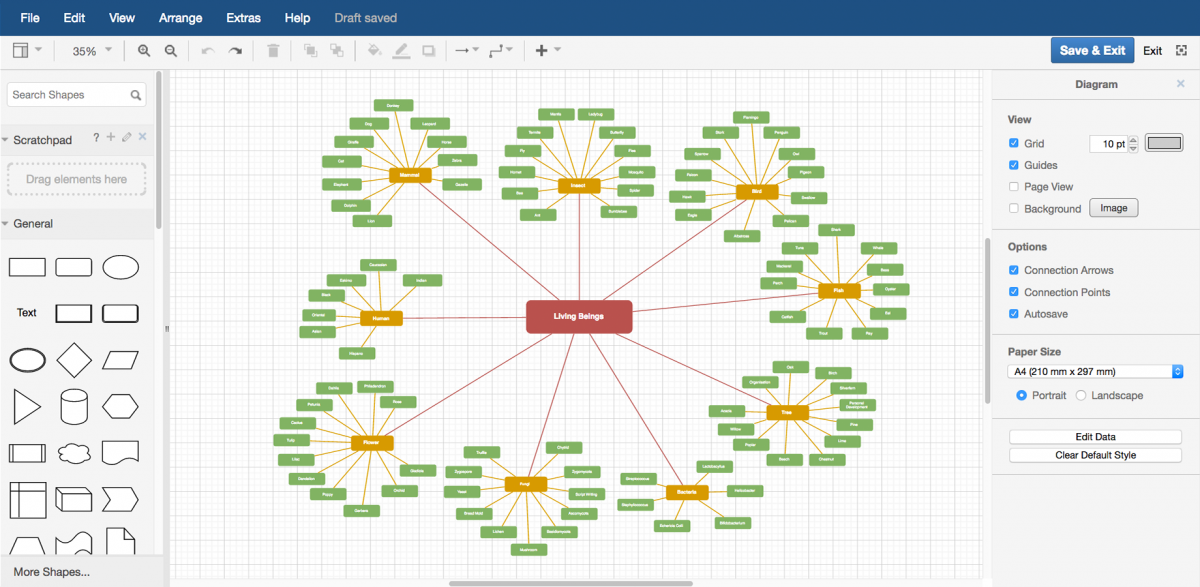Open the zoom percentage dropdown
Screen dimensions: 1200x587
pyautogui.click(x=89, y=50)
